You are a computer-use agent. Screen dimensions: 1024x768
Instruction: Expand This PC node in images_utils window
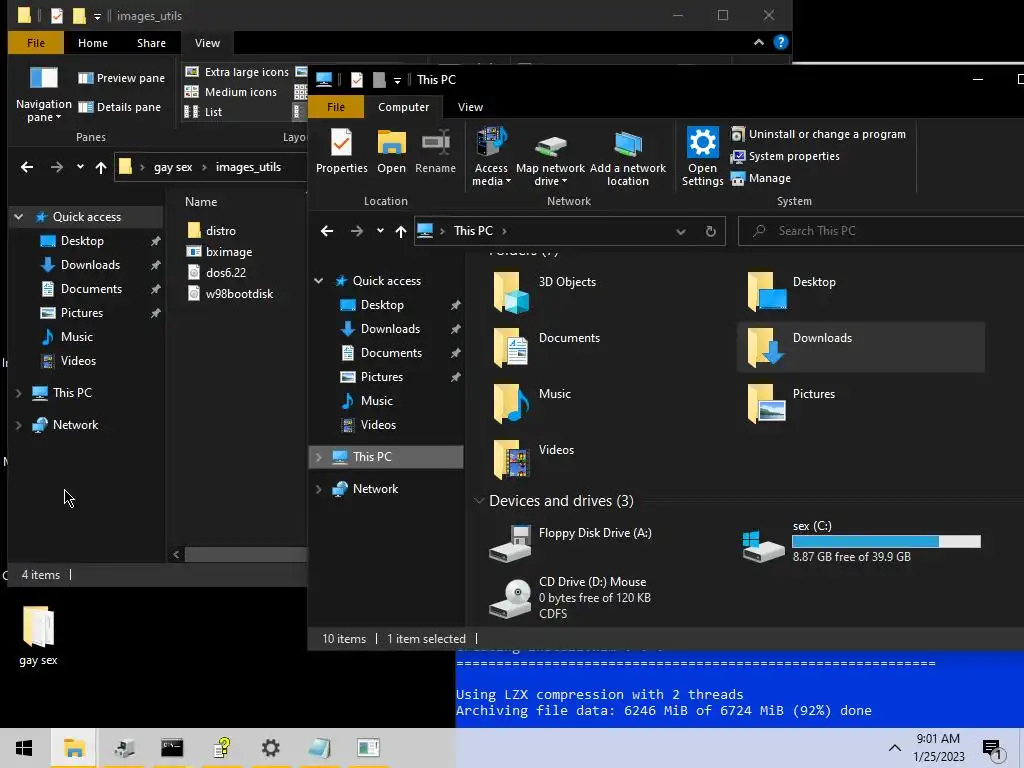pos(18,392)
